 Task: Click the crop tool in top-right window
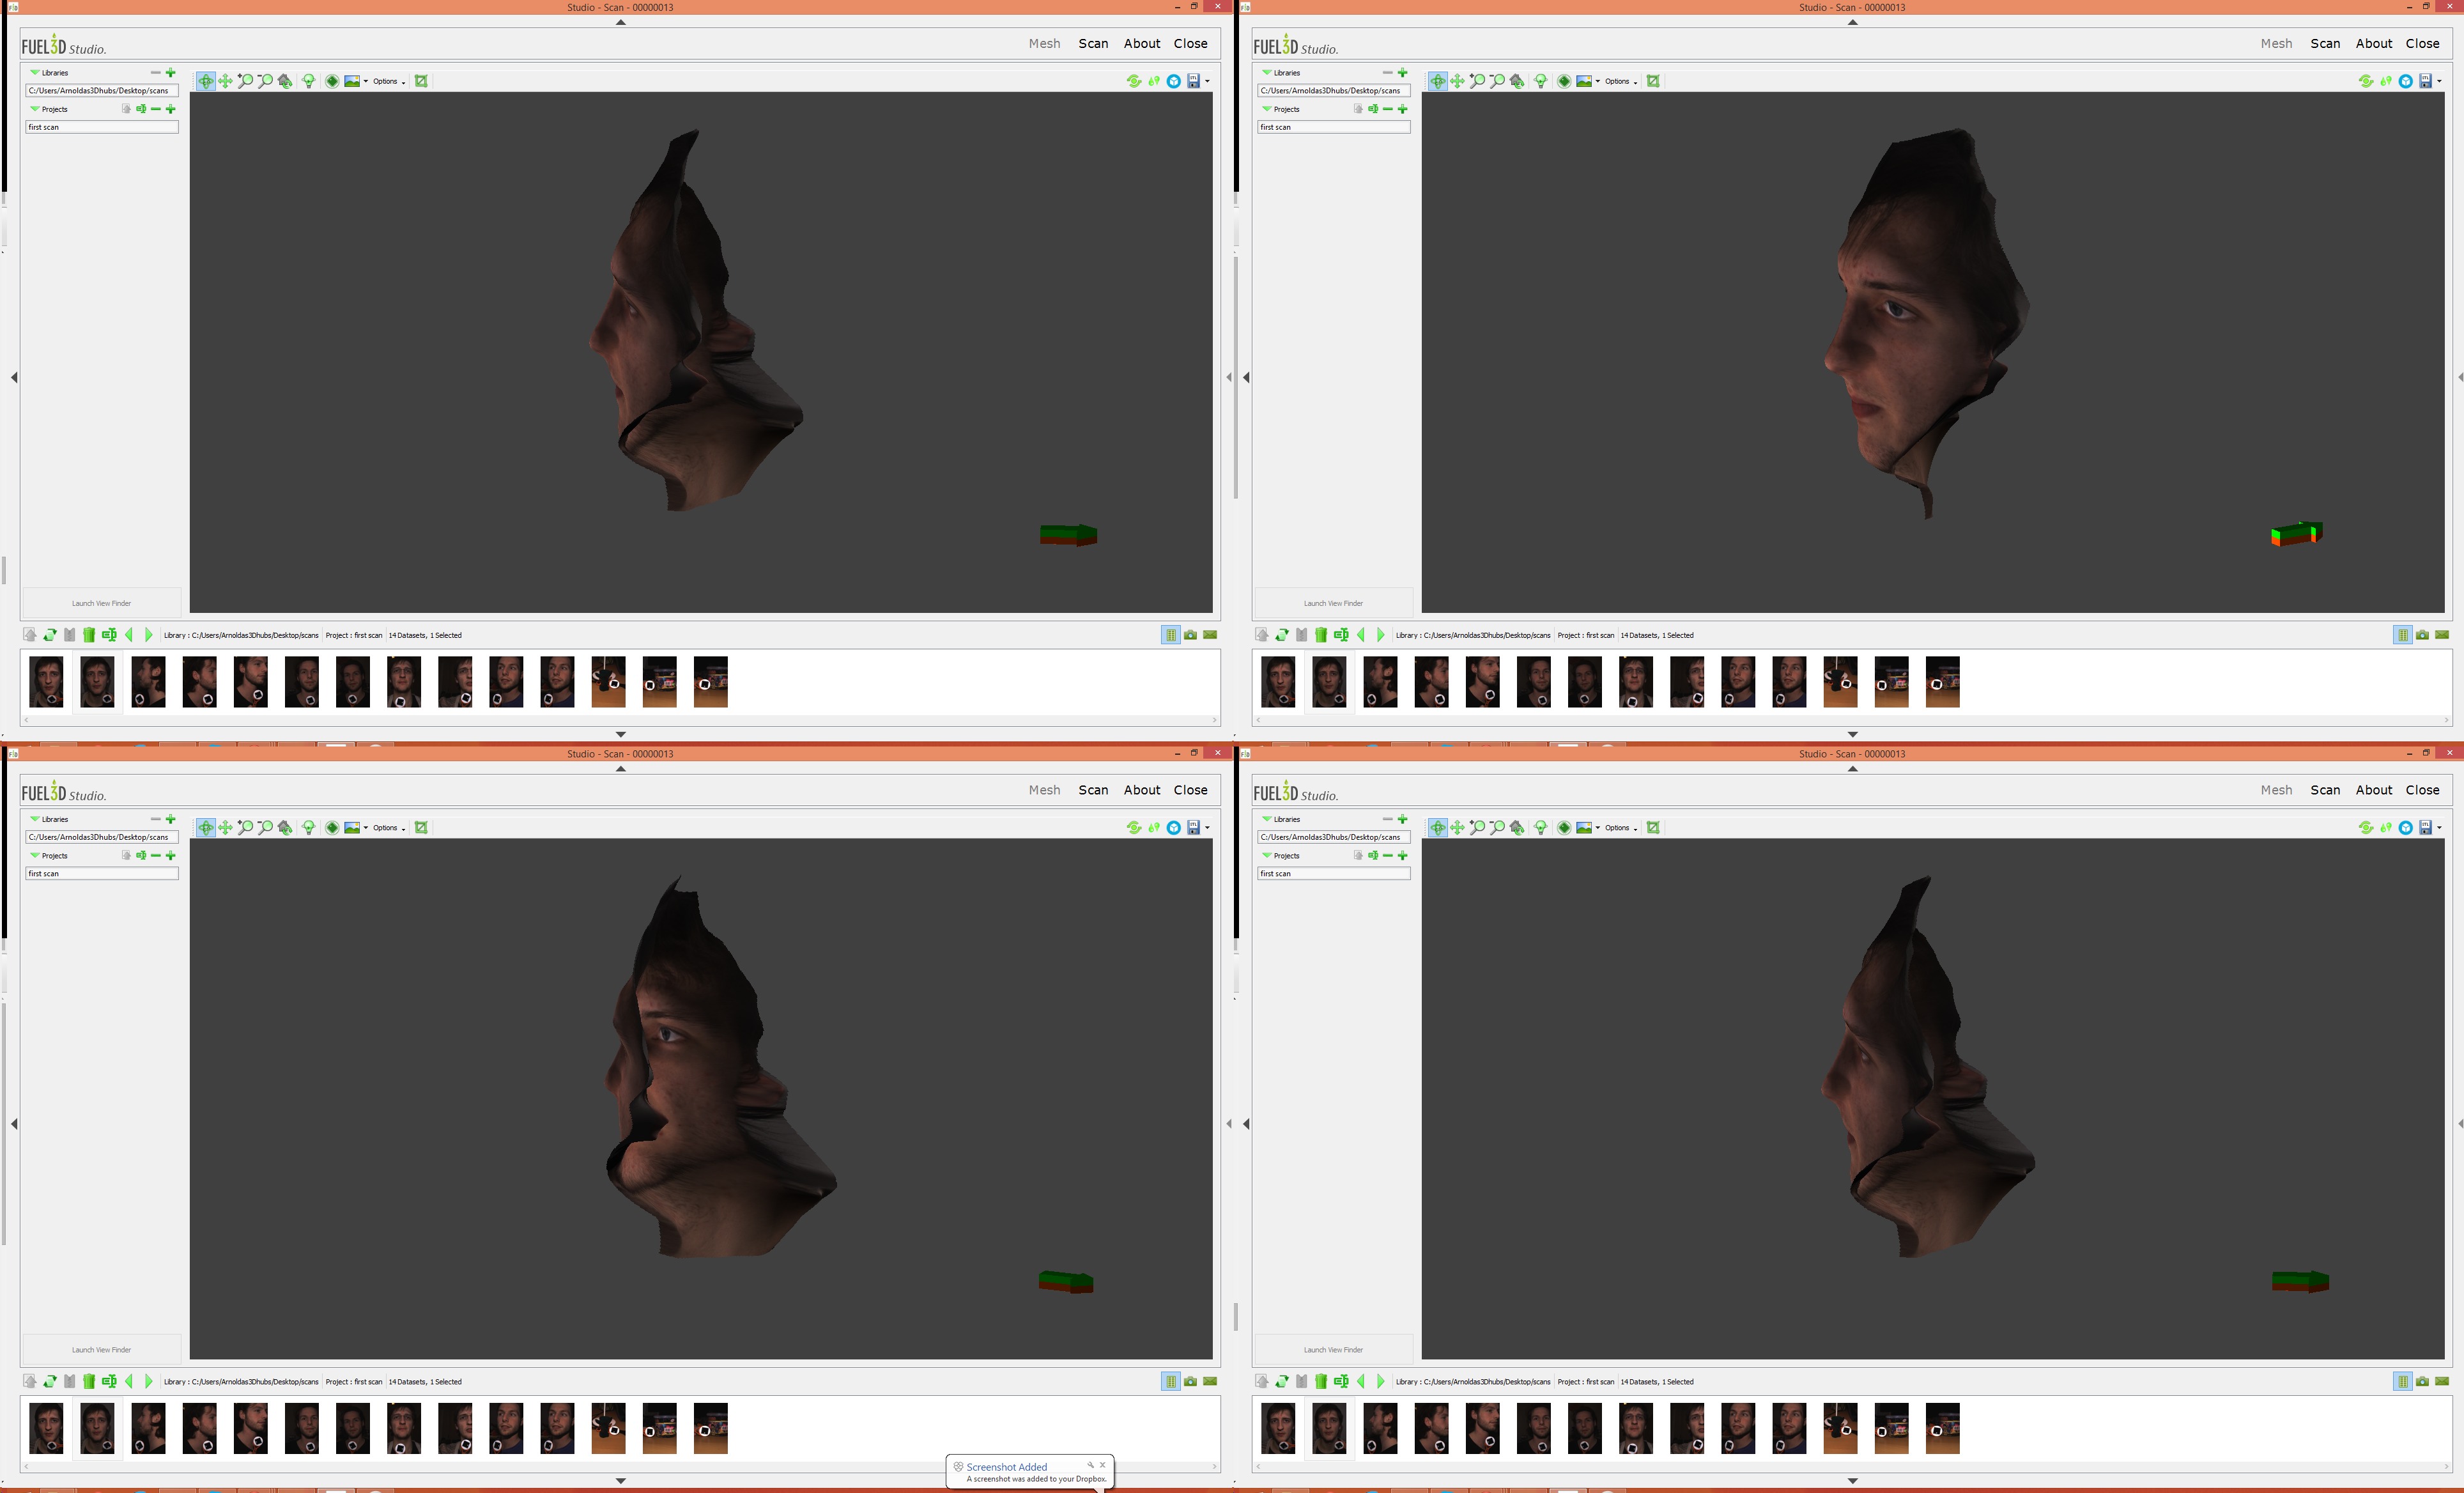tap(1653, 81)
